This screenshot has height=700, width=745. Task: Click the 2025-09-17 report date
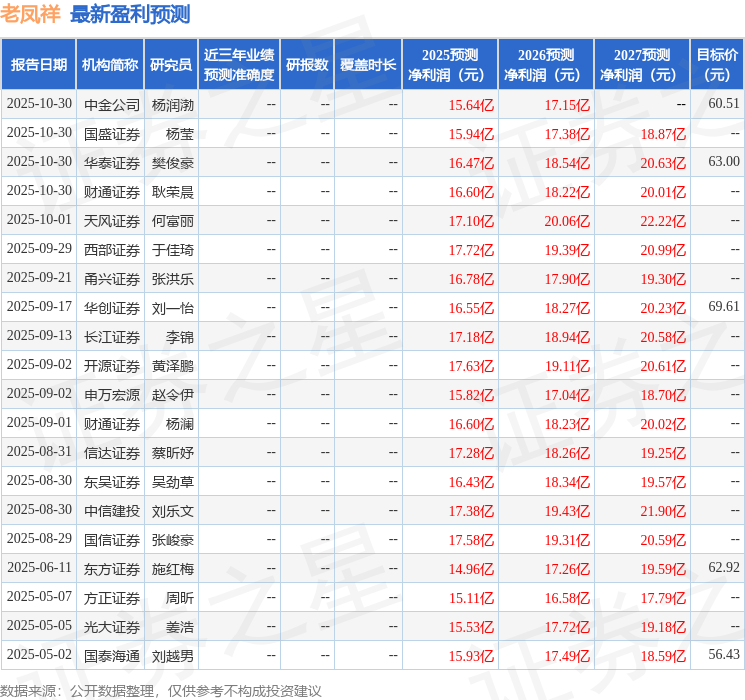tap(39, 307)
